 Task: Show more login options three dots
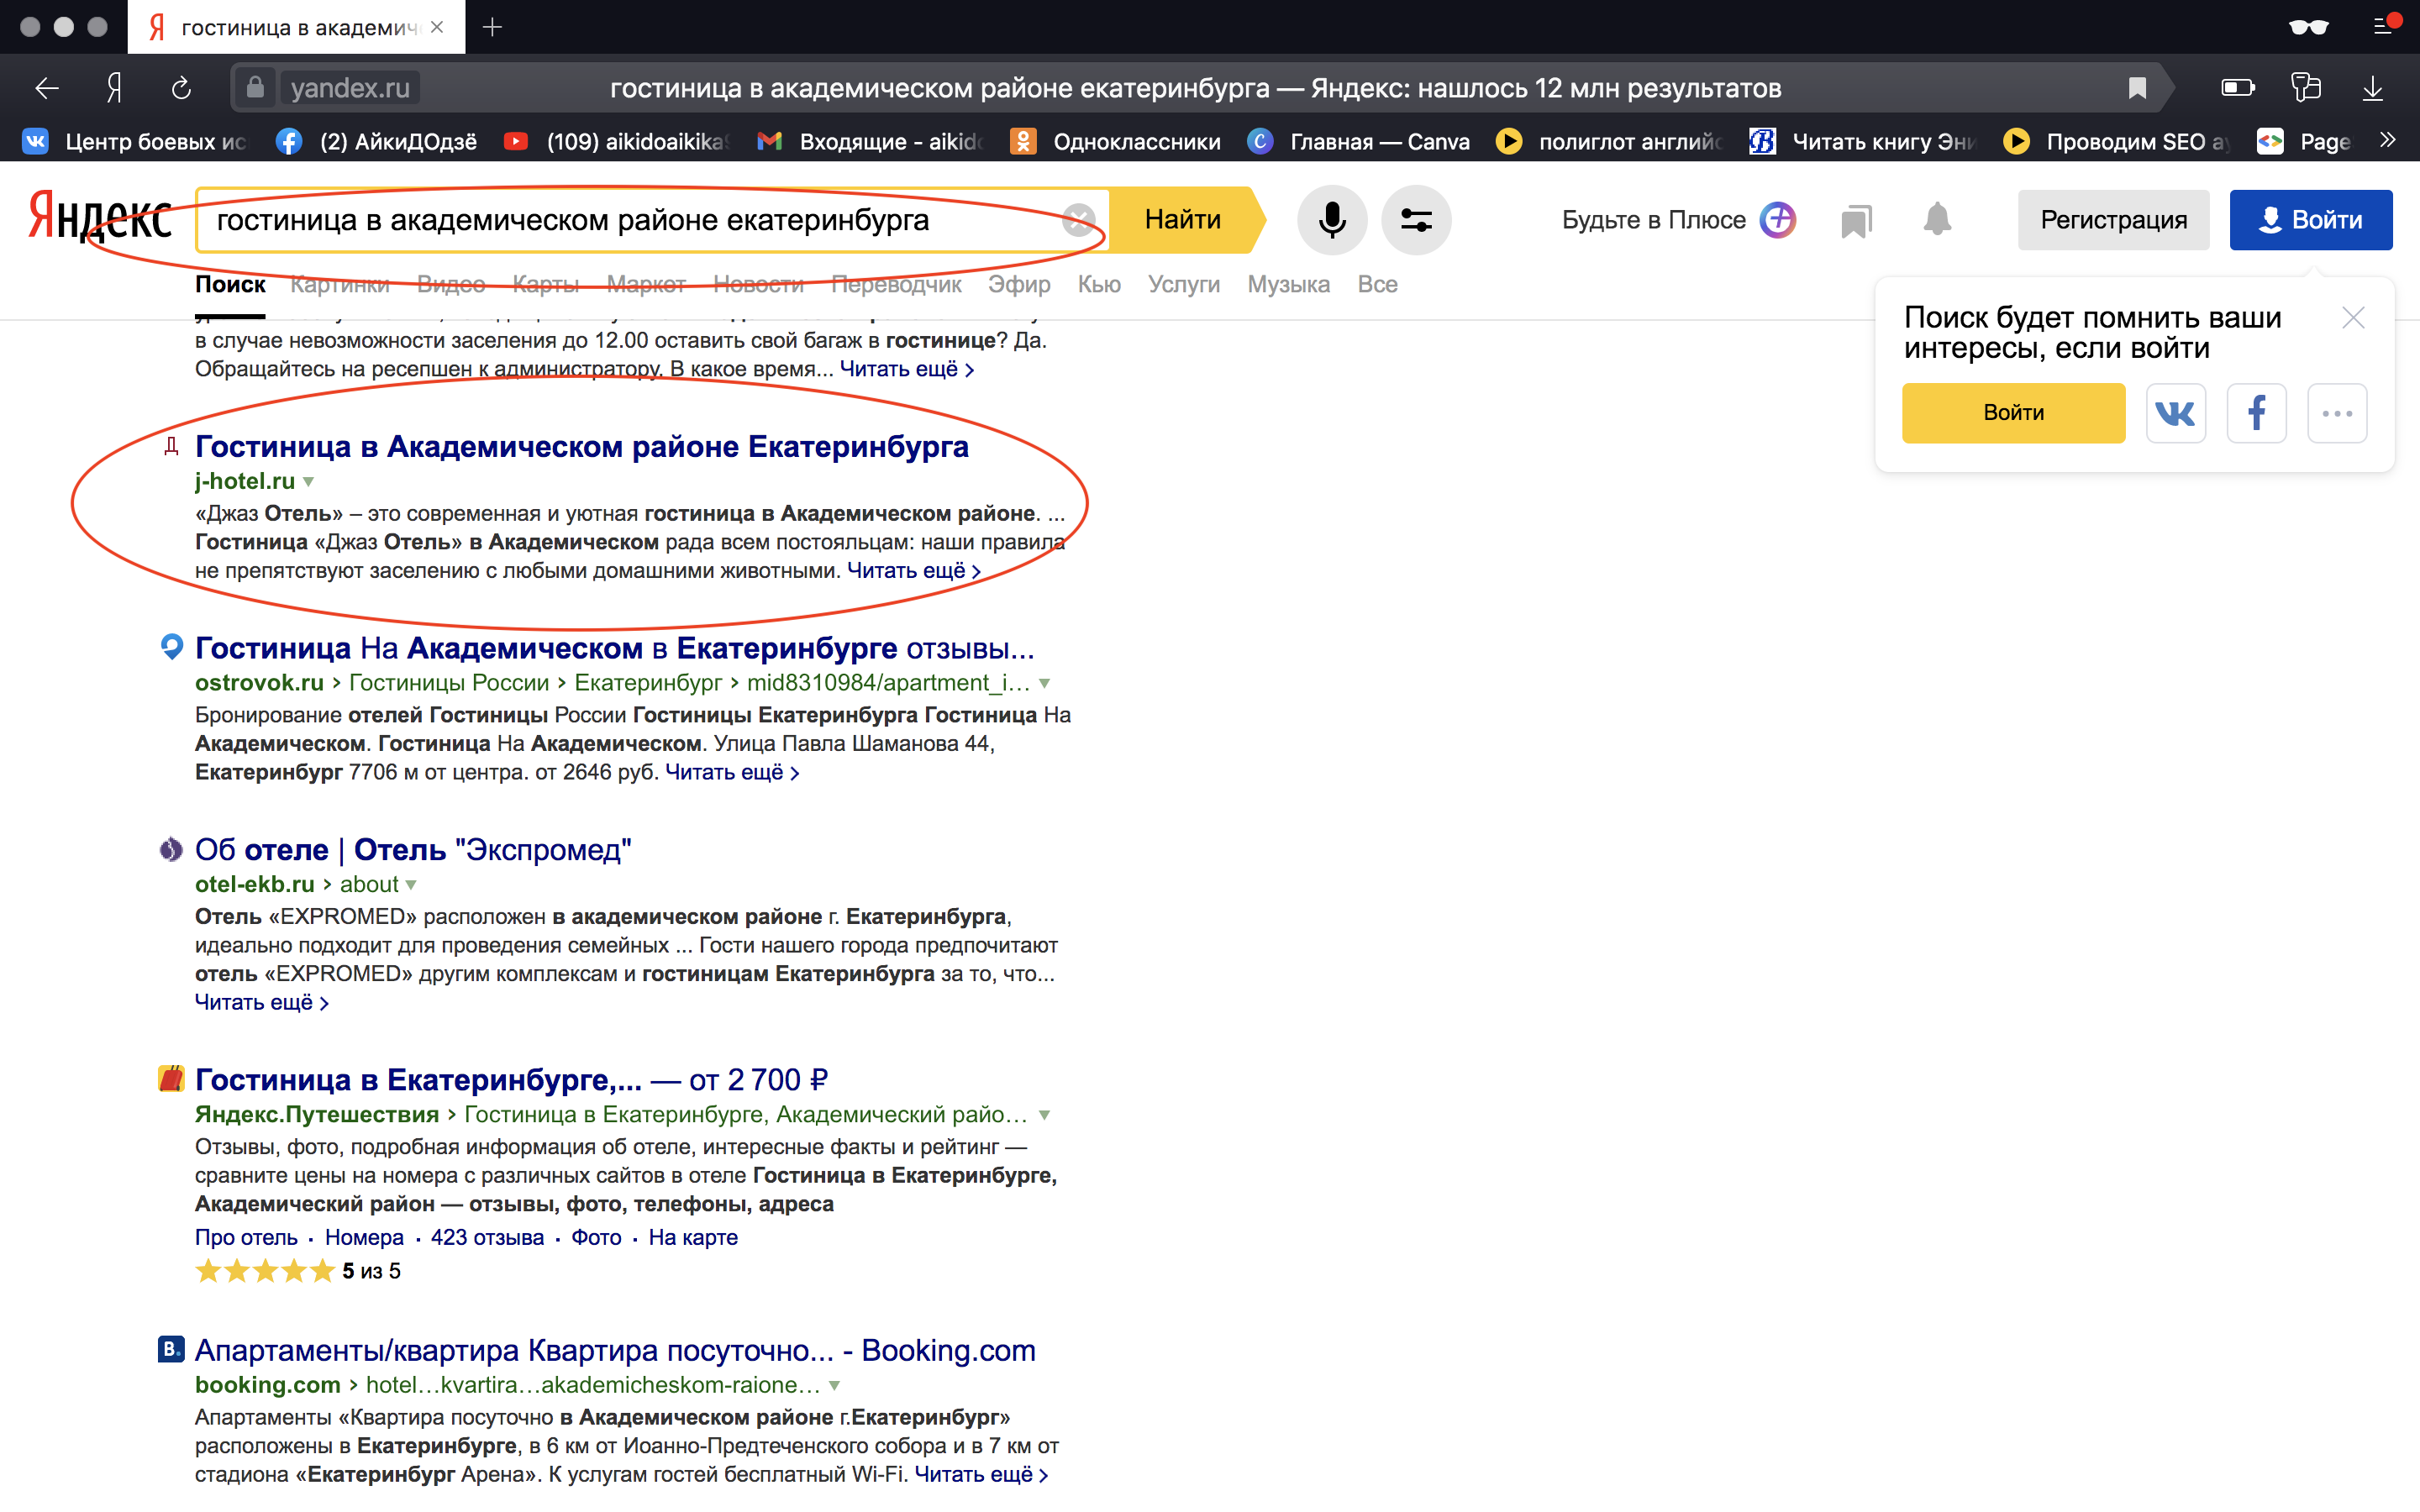[x=2337, y=413]
